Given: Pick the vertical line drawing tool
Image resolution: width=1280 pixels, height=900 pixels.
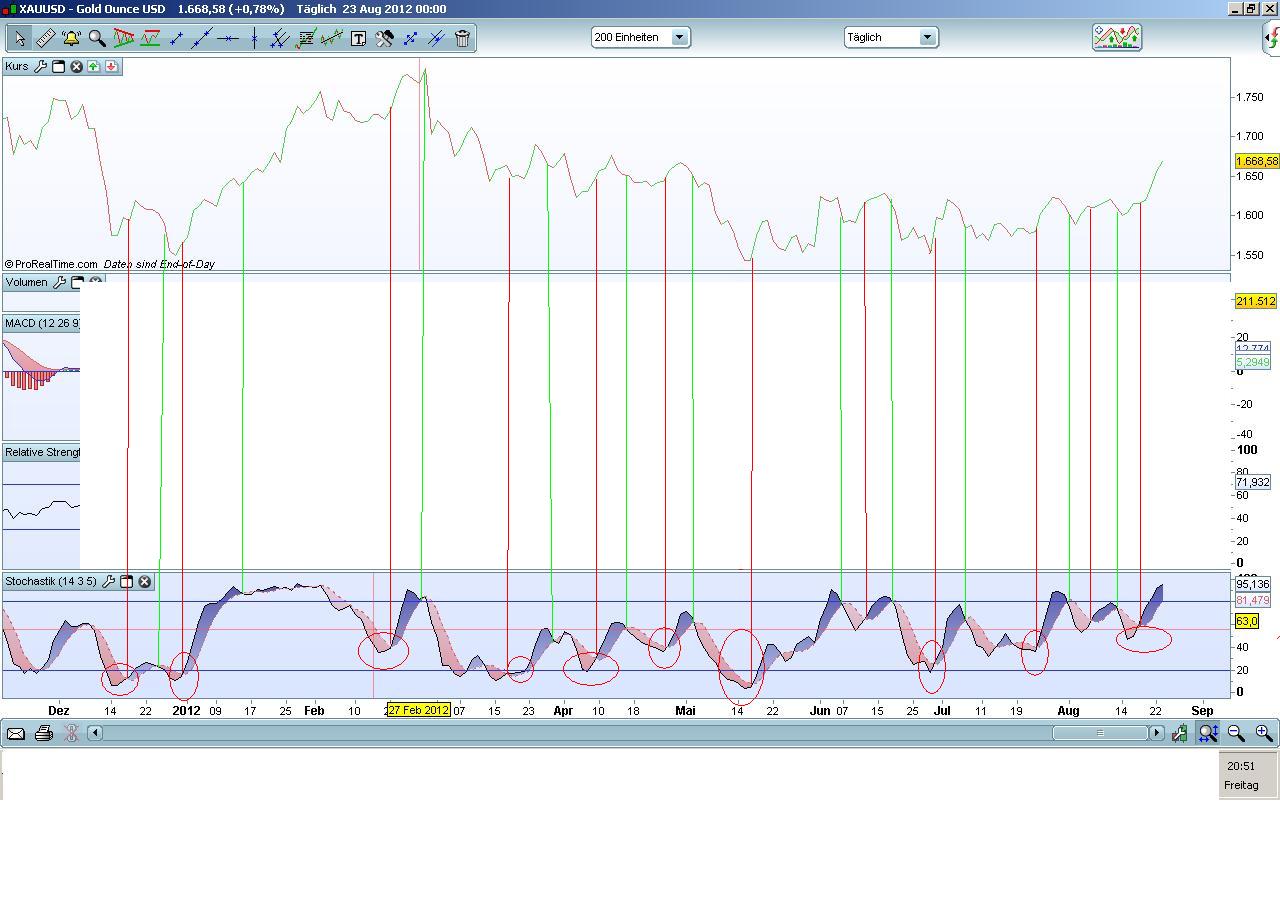Looking at the screenshot, I should (x=254, y=38).
